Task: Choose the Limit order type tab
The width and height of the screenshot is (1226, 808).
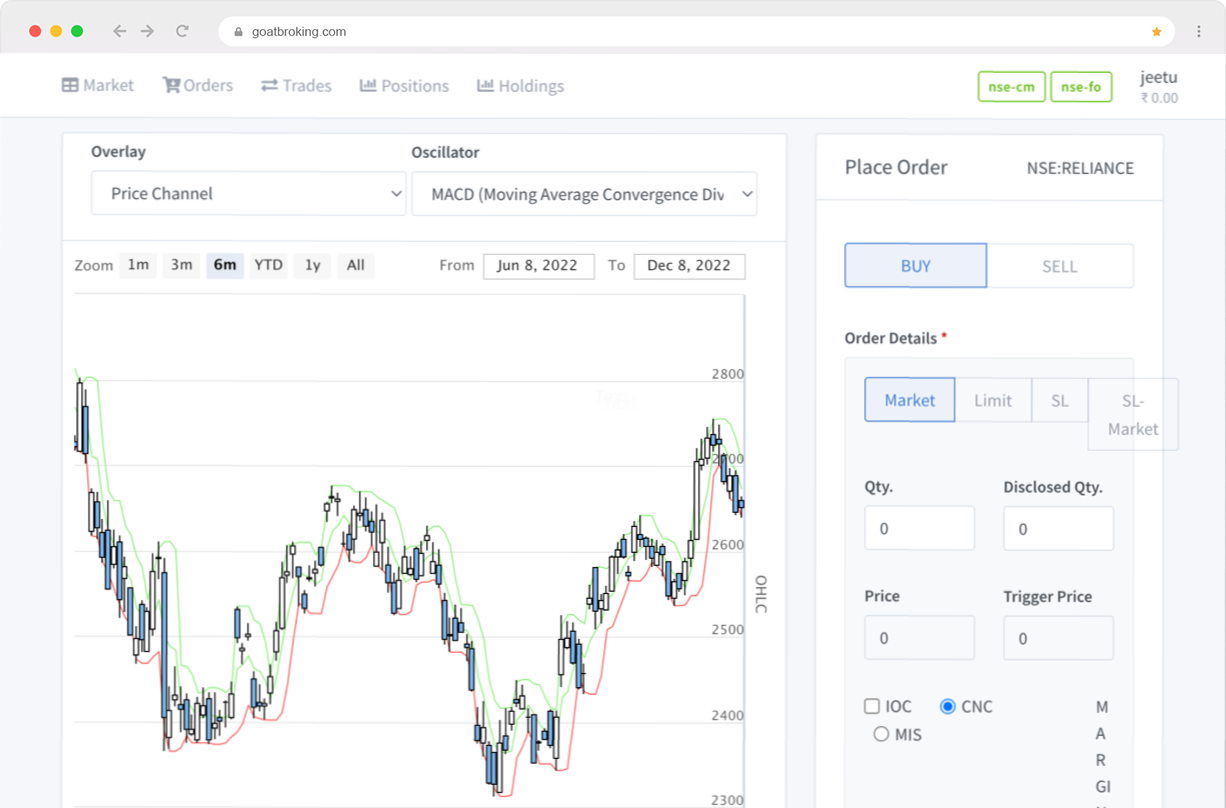Action: pos(992,400)
